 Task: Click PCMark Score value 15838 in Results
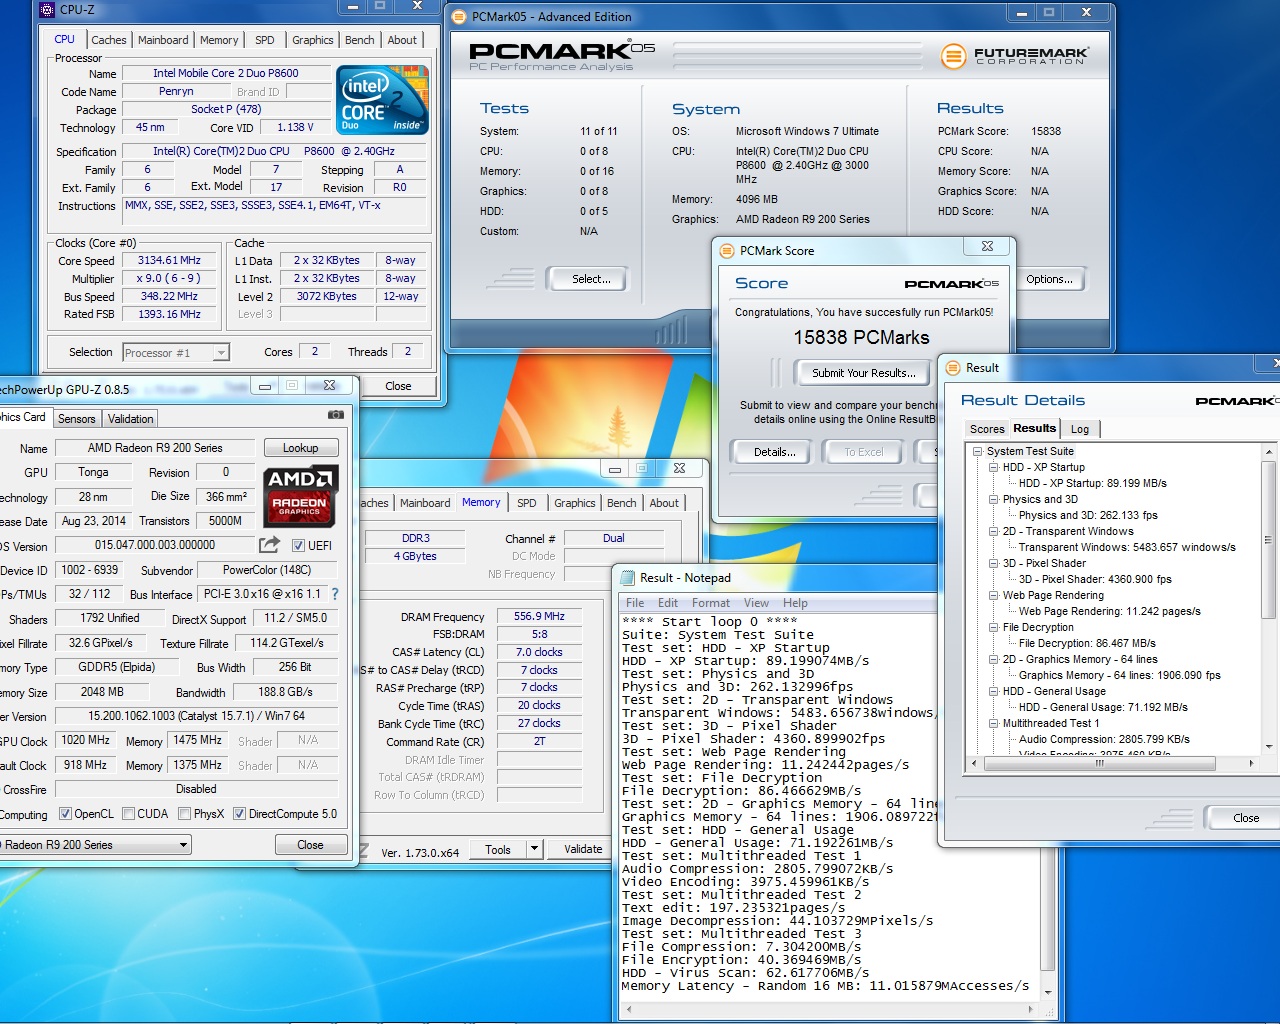click(x=1046, y=131)
